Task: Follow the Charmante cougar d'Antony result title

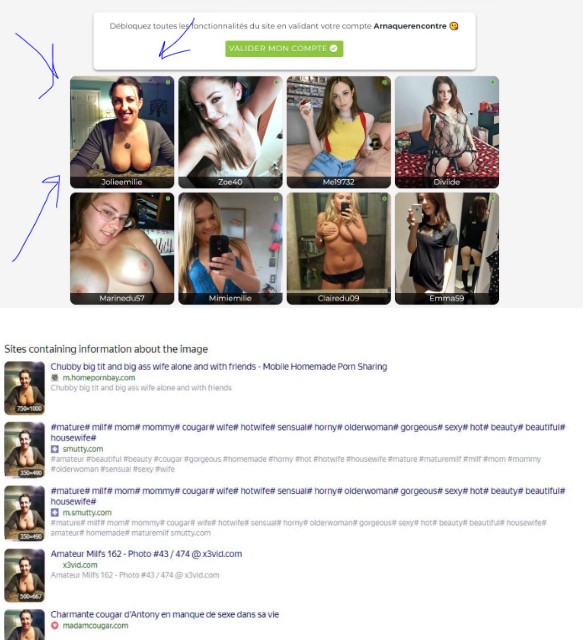Action: point(165,615)
